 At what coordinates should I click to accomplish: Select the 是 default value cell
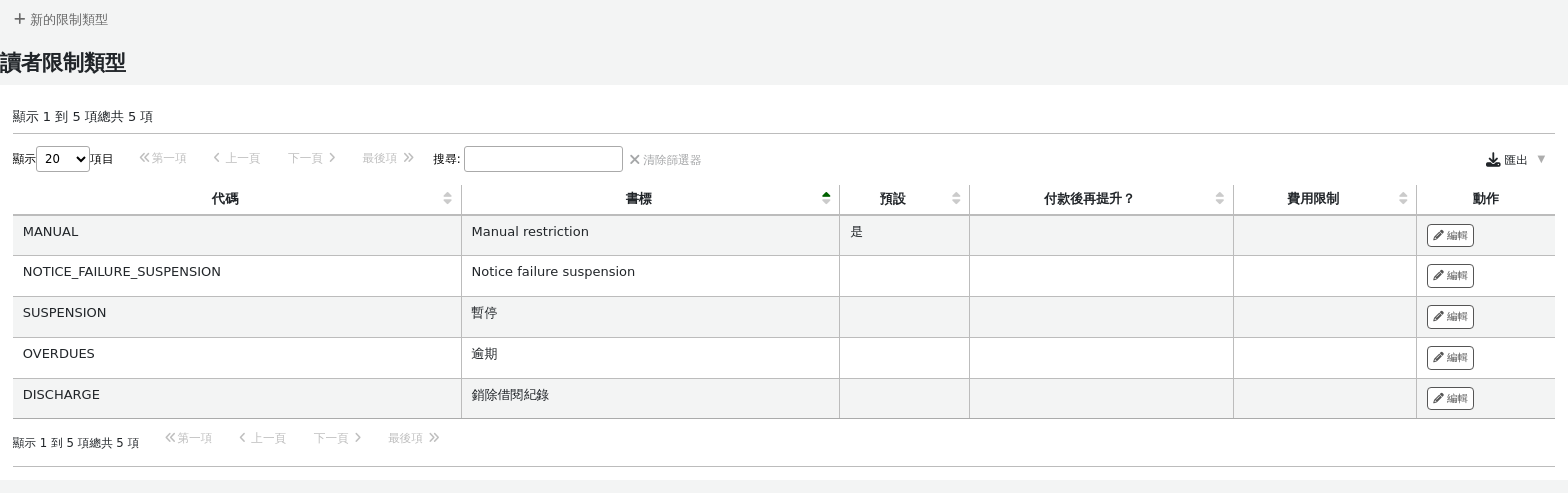tap(904, 236)
